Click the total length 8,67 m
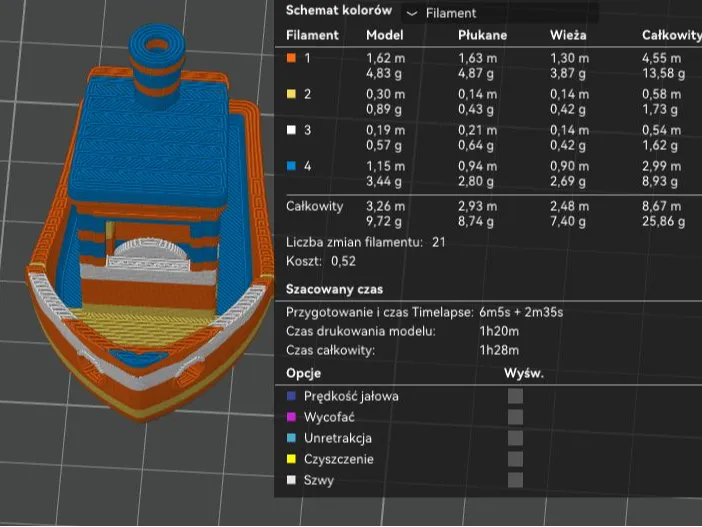This screenshot has width=702, height=527. [x=661, y=206]
